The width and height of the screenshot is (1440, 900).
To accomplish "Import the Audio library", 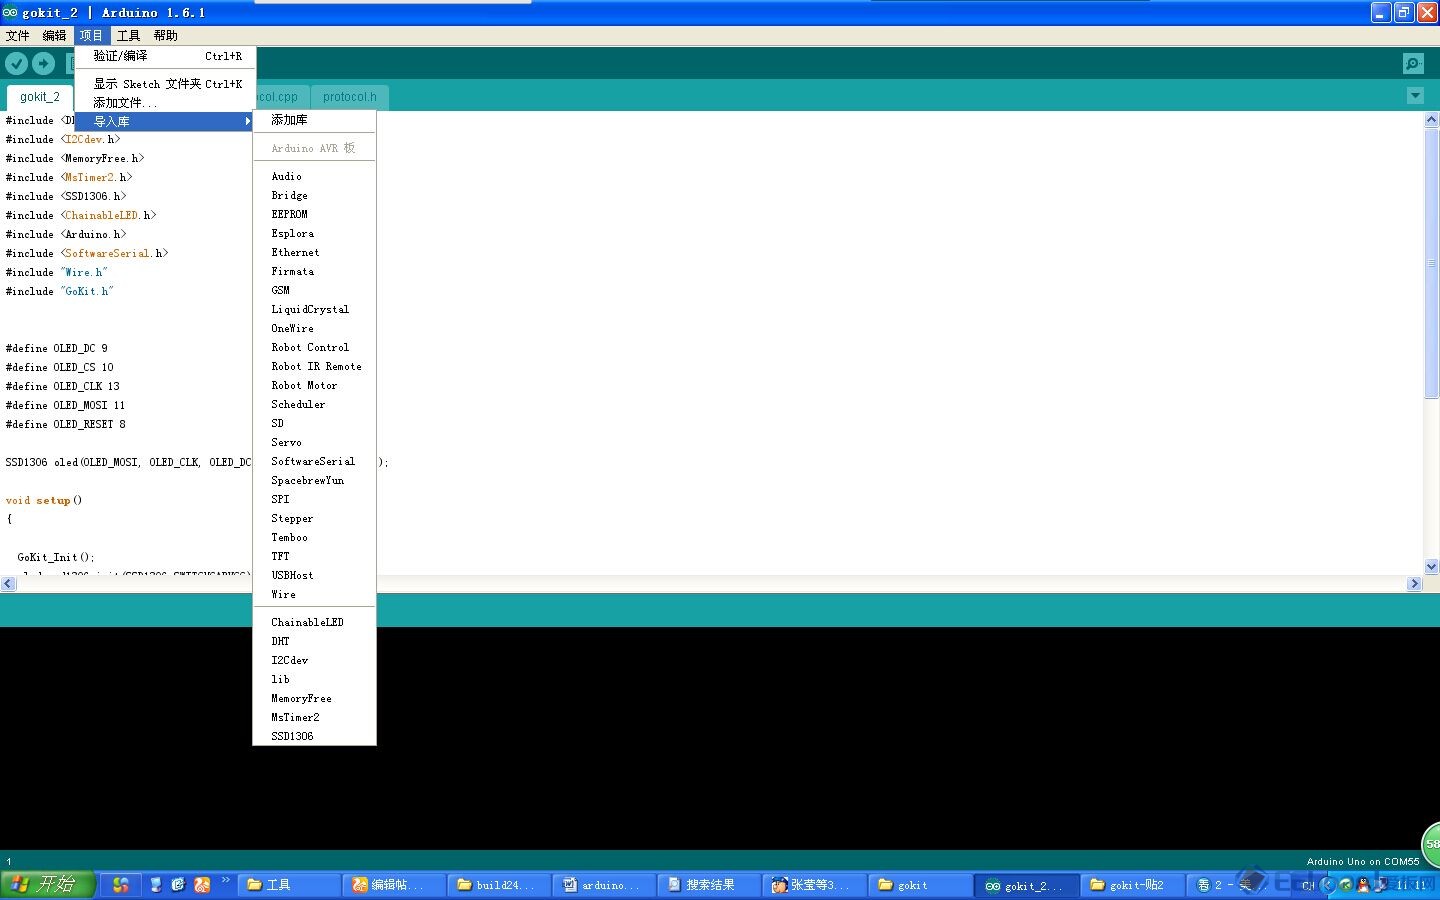I will coord(314,176).
